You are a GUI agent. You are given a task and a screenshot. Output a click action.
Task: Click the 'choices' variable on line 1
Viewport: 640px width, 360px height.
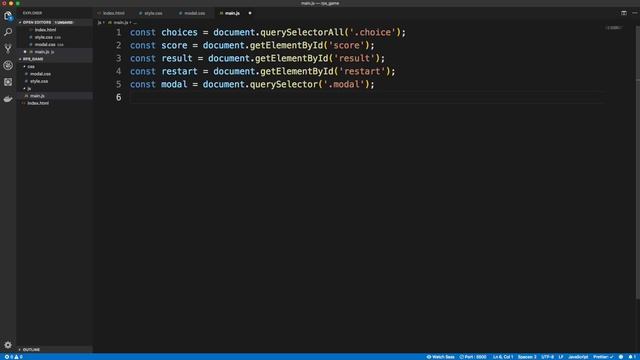[179, 32]
